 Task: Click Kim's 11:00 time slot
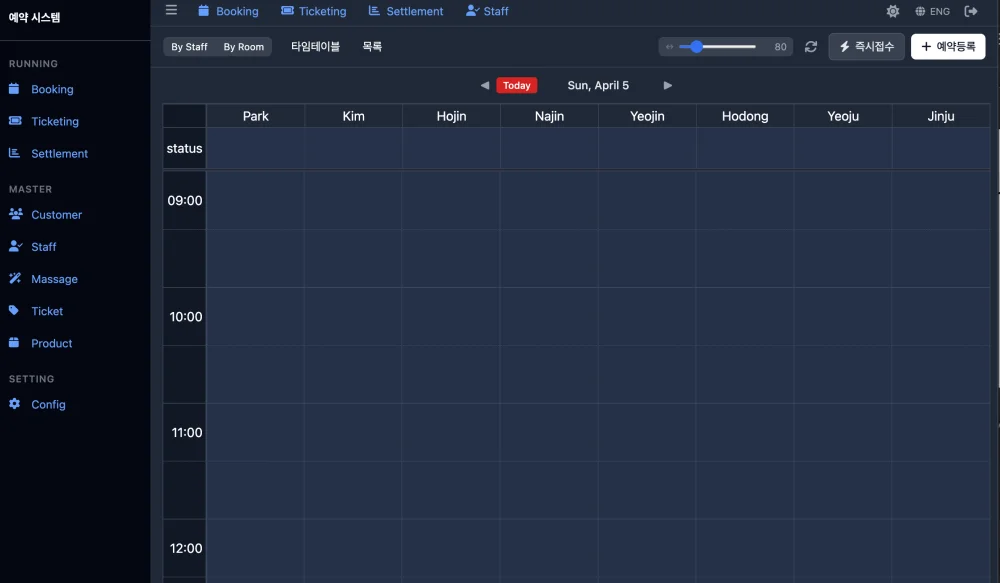coord(353,432)
